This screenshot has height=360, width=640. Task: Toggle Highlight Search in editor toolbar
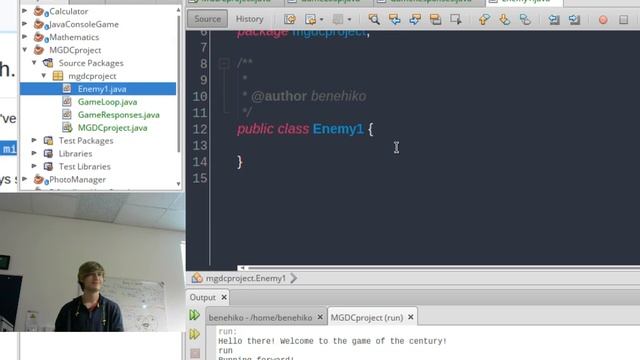click(435, 19)
